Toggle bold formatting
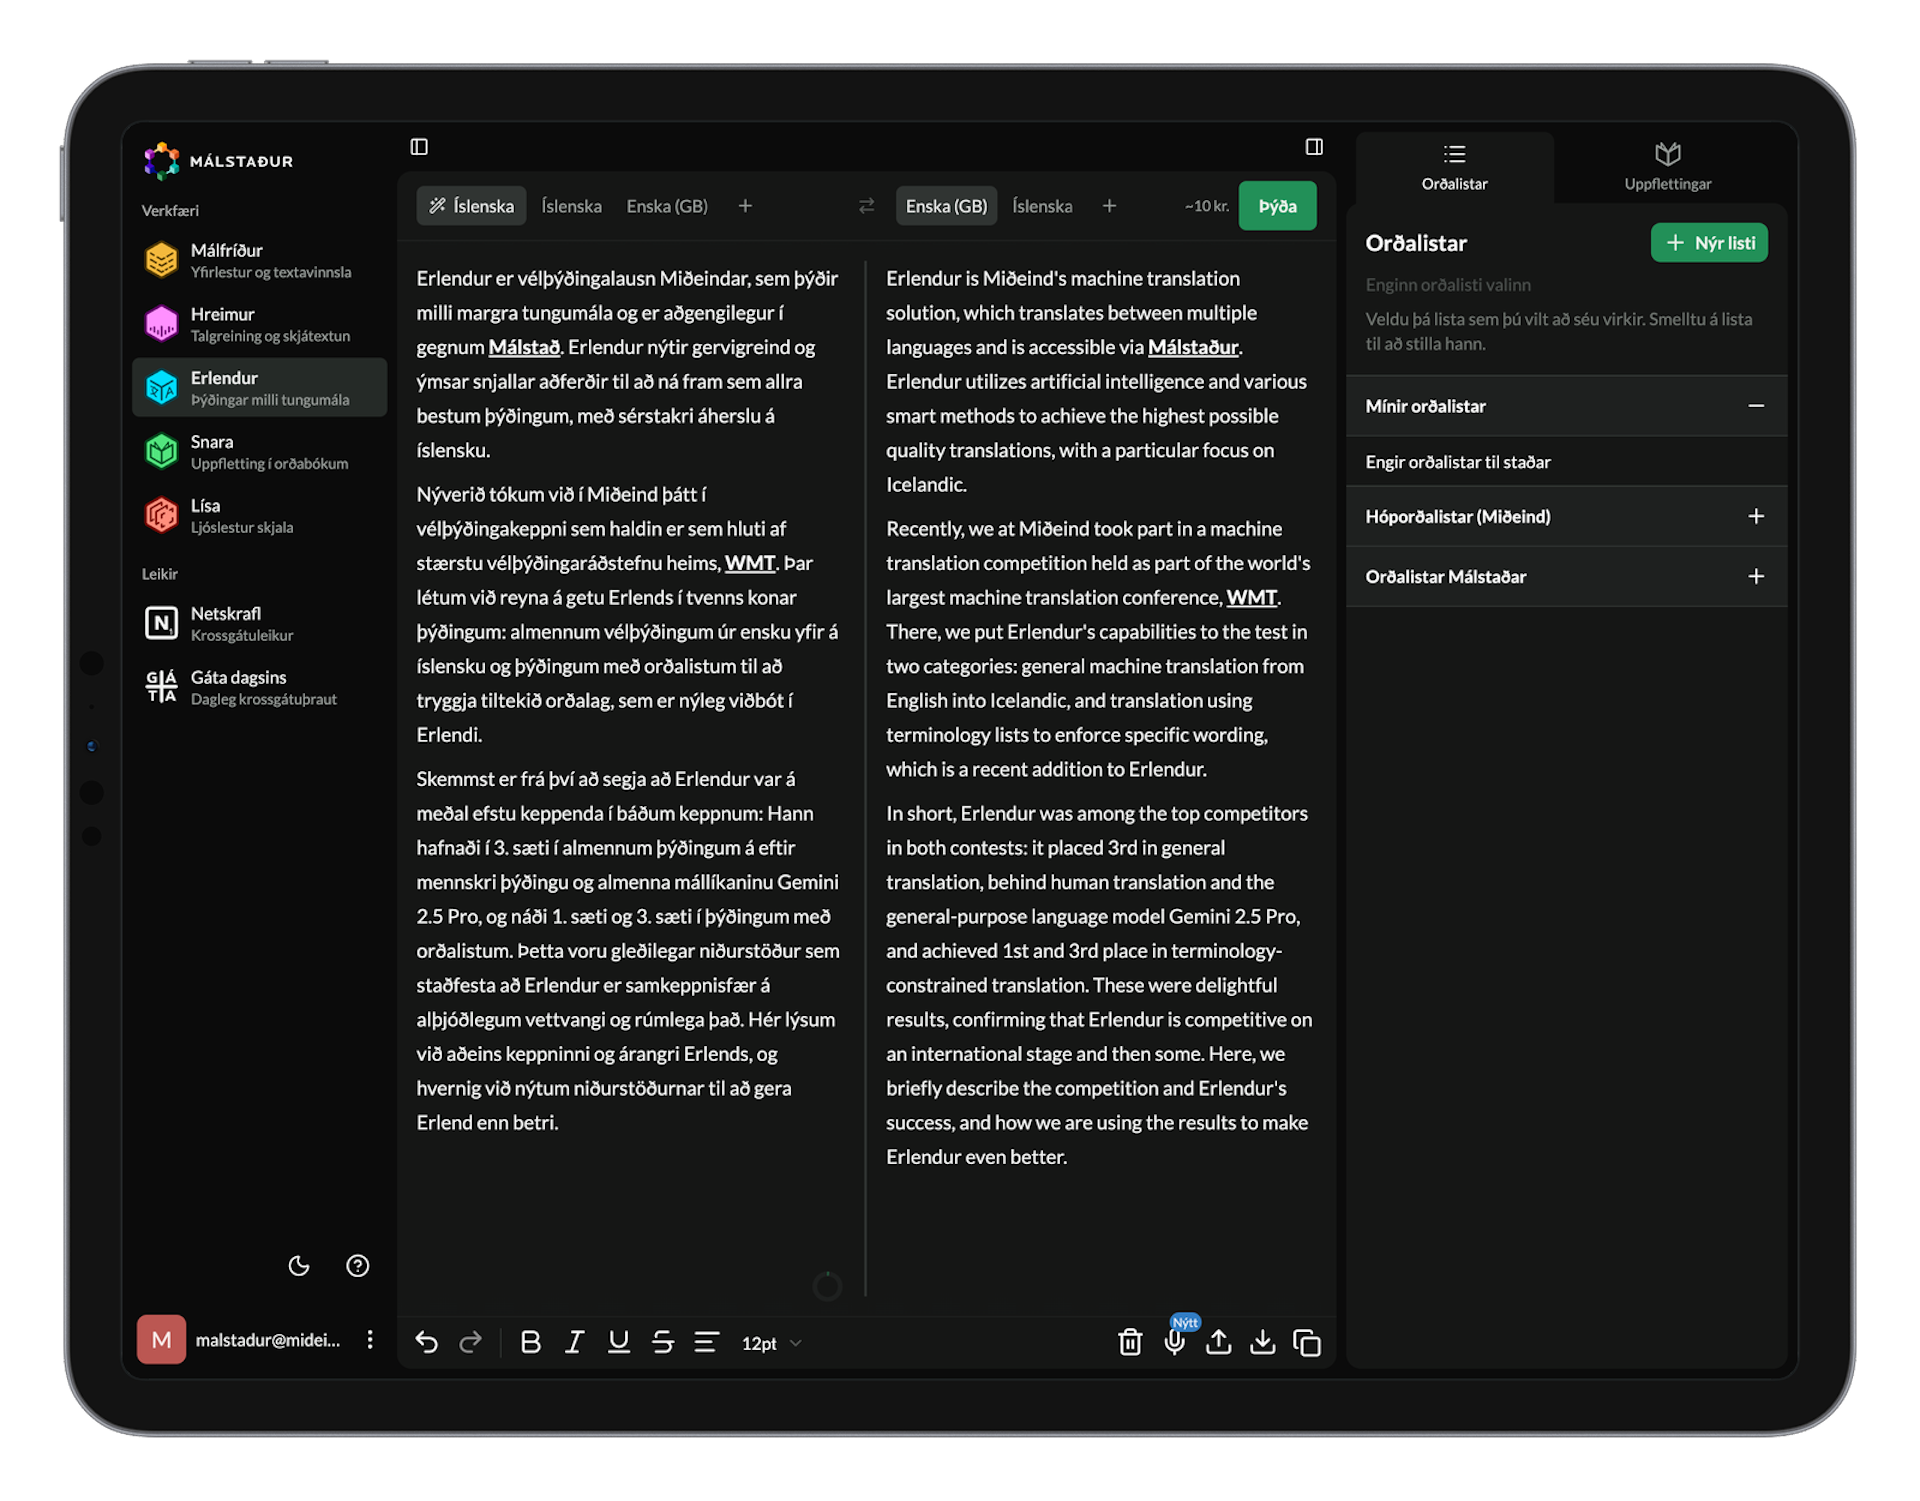This screenshot has height=1501, width=1920. click(x=531, y=1342)
